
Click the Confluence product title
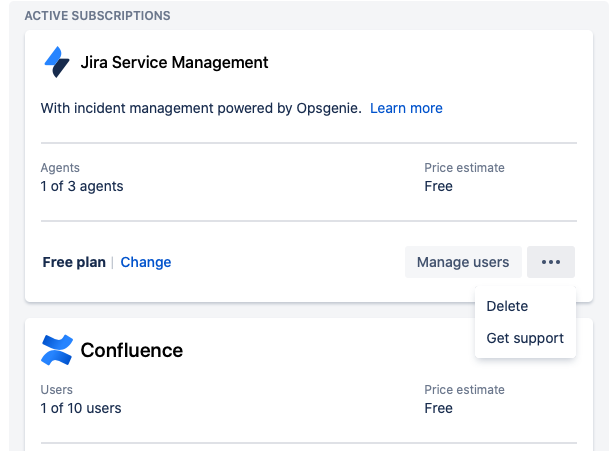point(132,350)
